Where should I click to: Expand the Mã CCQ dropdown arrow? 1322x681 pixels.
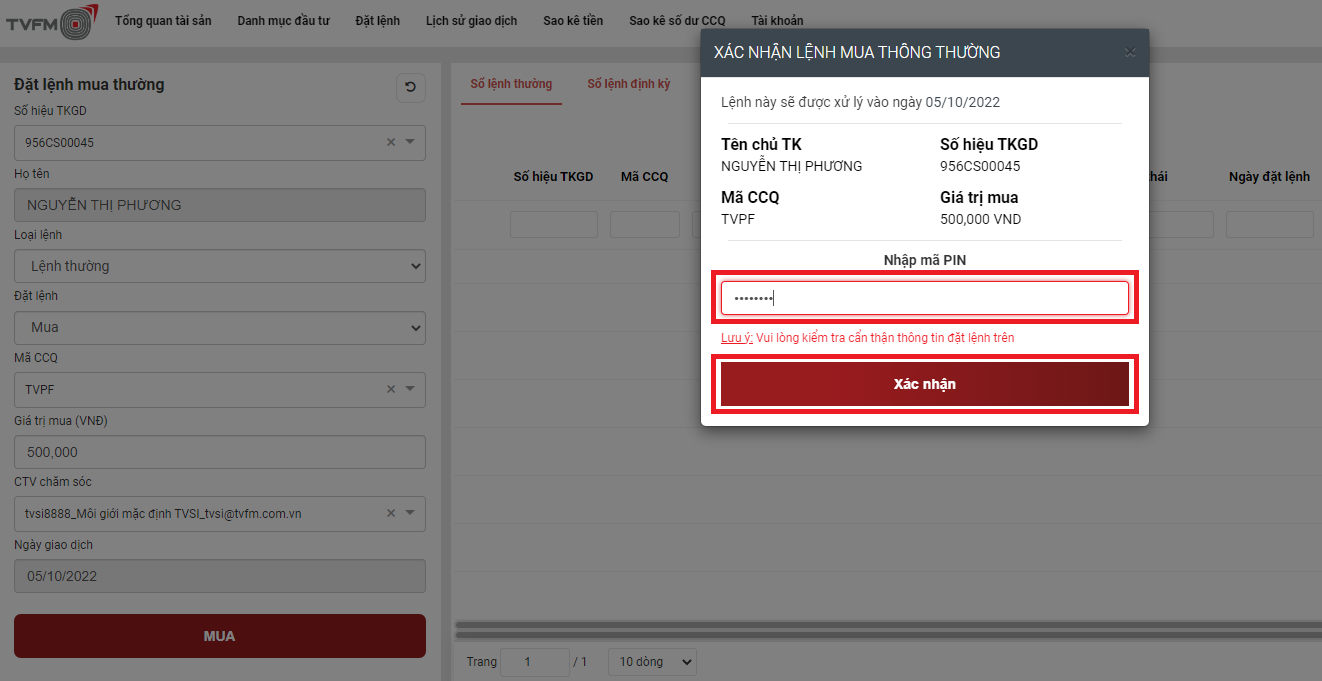click(x=410, y=390)
